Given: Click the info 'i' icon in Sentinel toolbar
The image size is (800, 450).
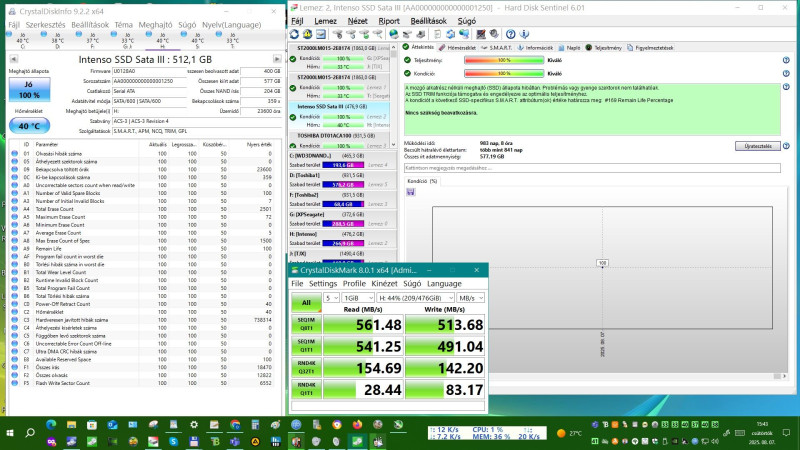Looking at the screenshot, I should [x=524, y=34].
